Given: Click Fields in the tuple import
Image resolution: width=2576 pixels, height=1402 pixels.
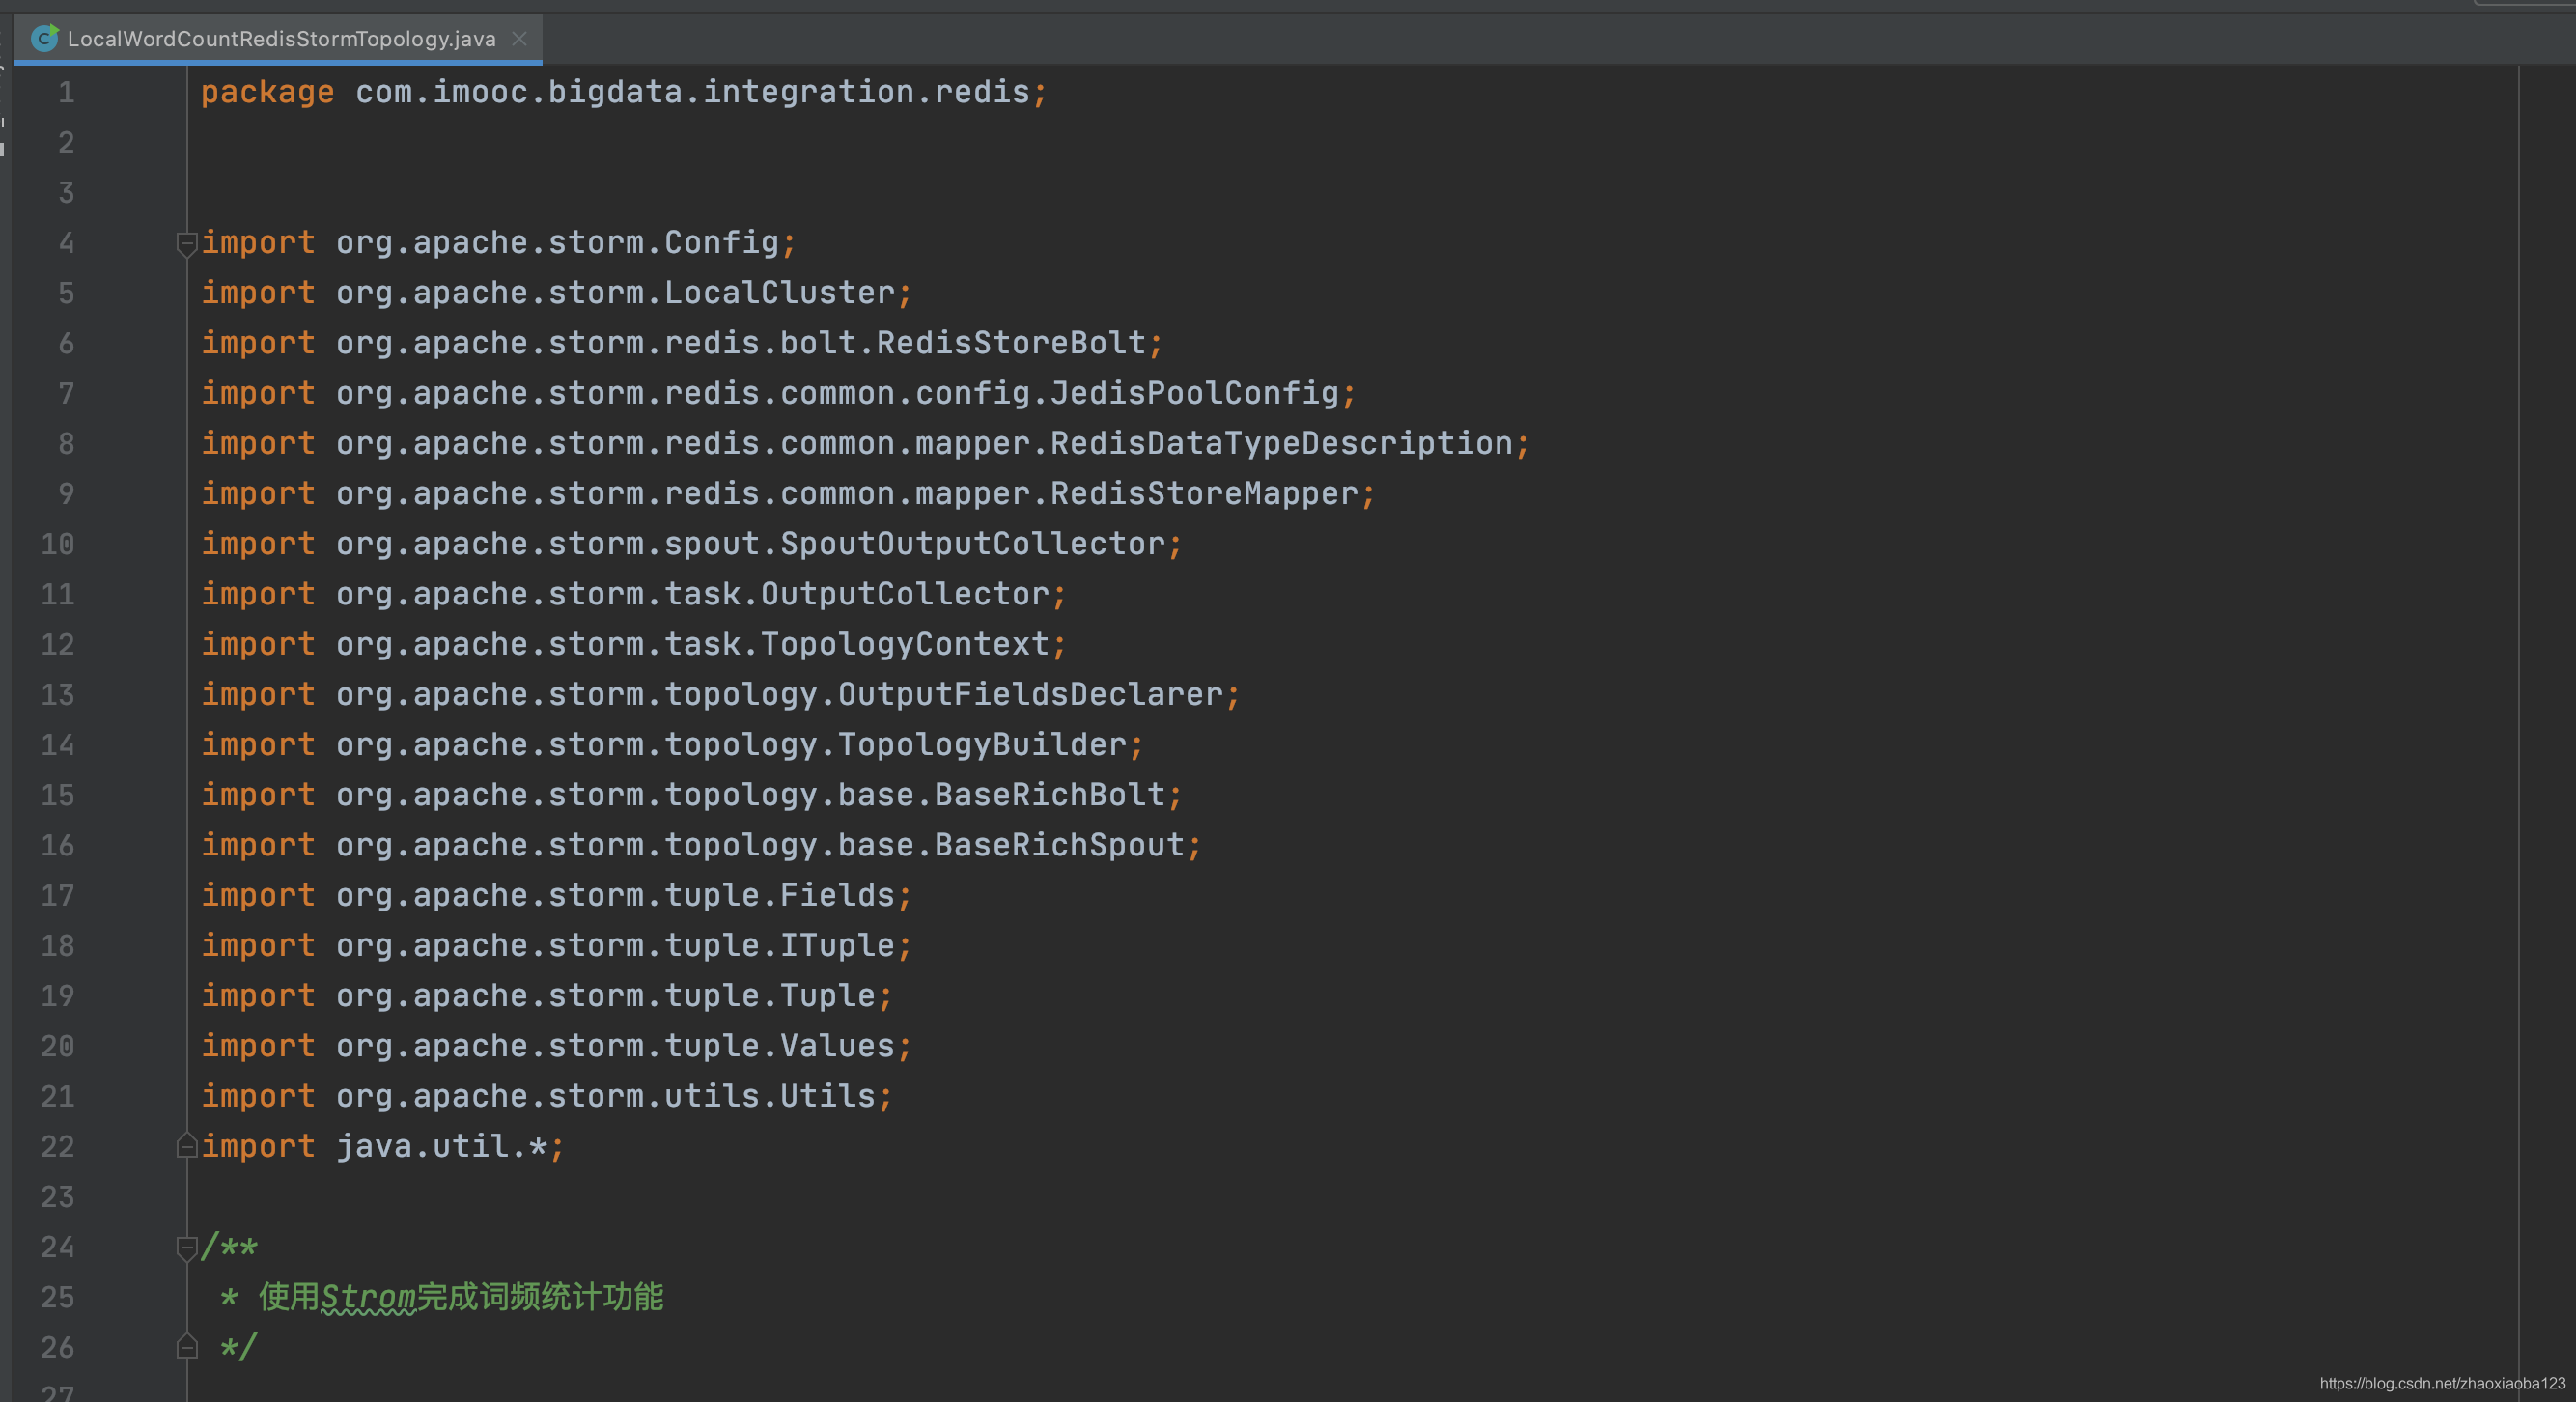Looking at the screenshot, I should point(837,895).
